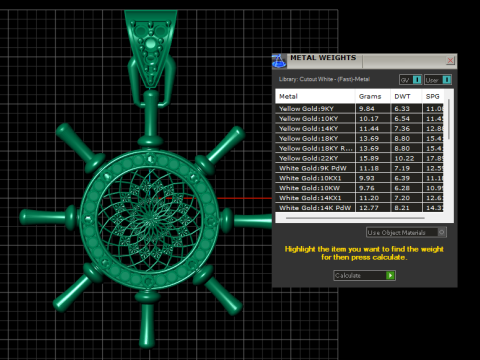Click the 9.84 grams value
480x360 pixels.
pos(367,109)
